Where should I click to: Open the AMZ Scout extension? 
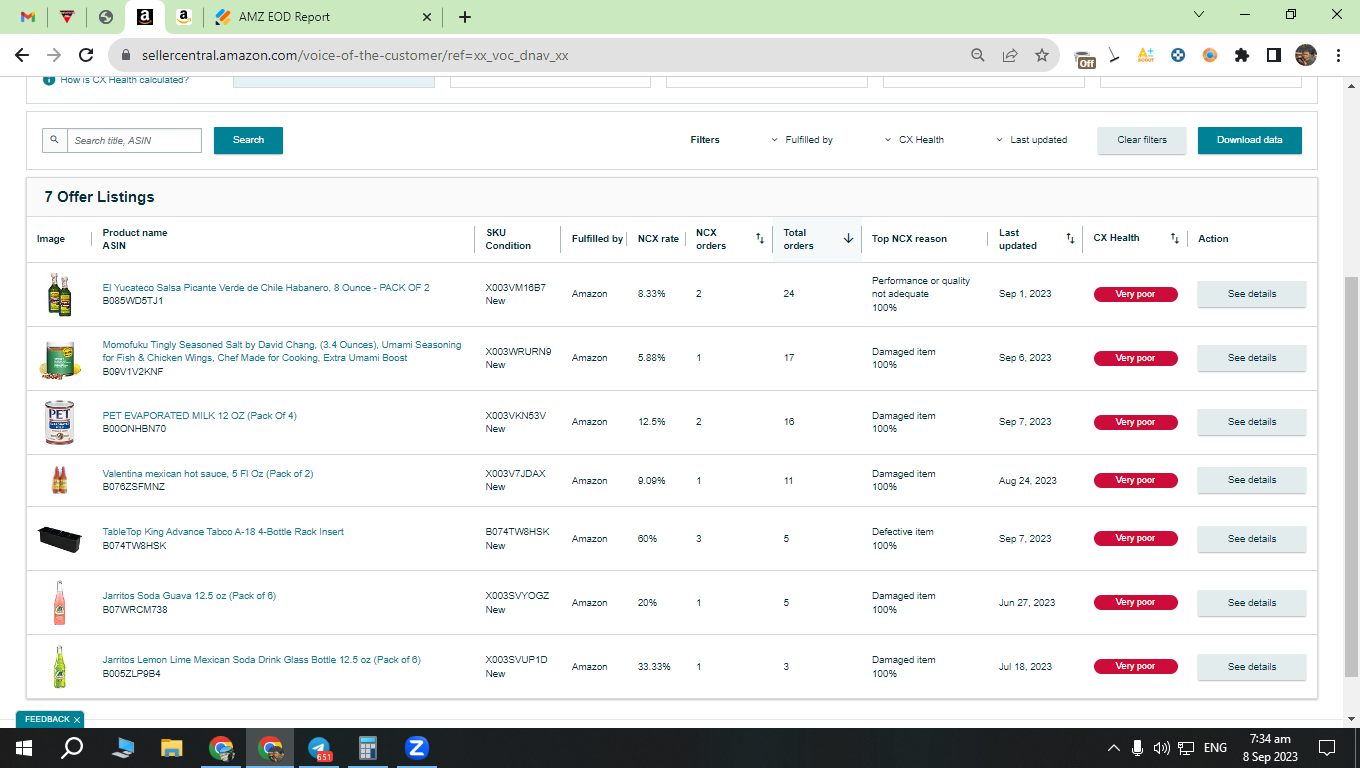[x=1146, y=56]
